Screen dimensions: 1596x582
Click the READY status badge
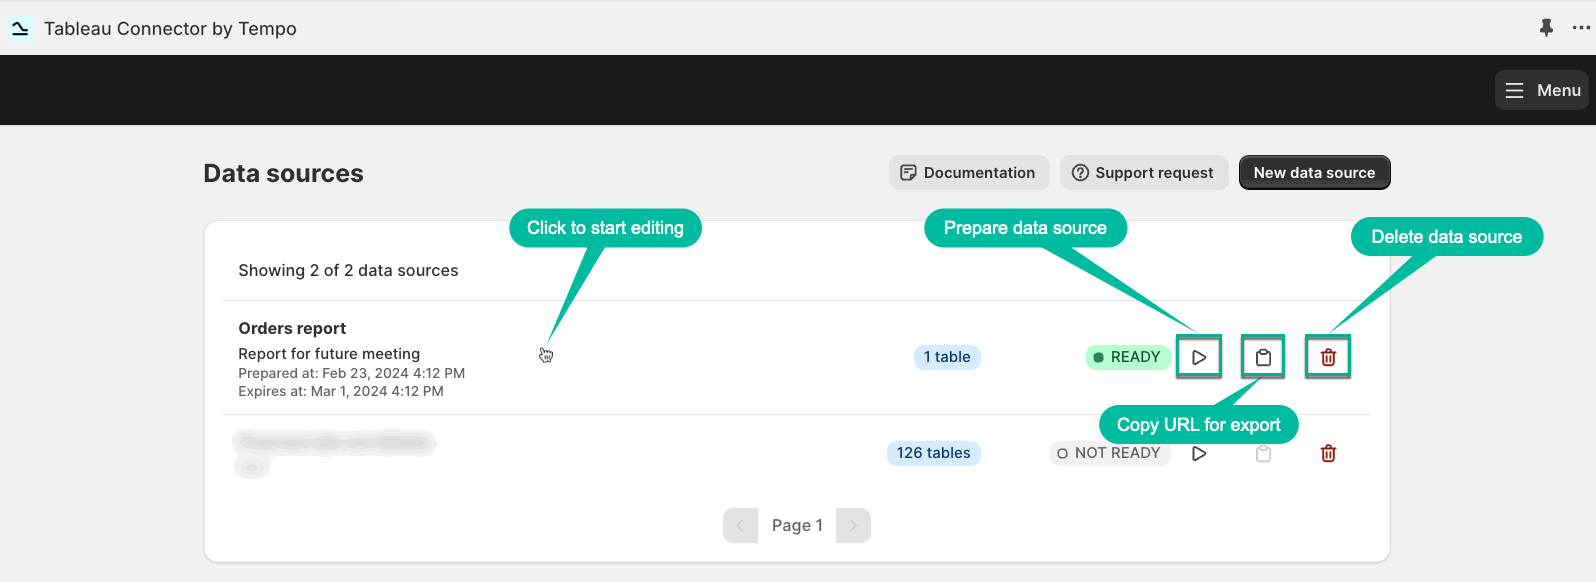[1127, 357]
